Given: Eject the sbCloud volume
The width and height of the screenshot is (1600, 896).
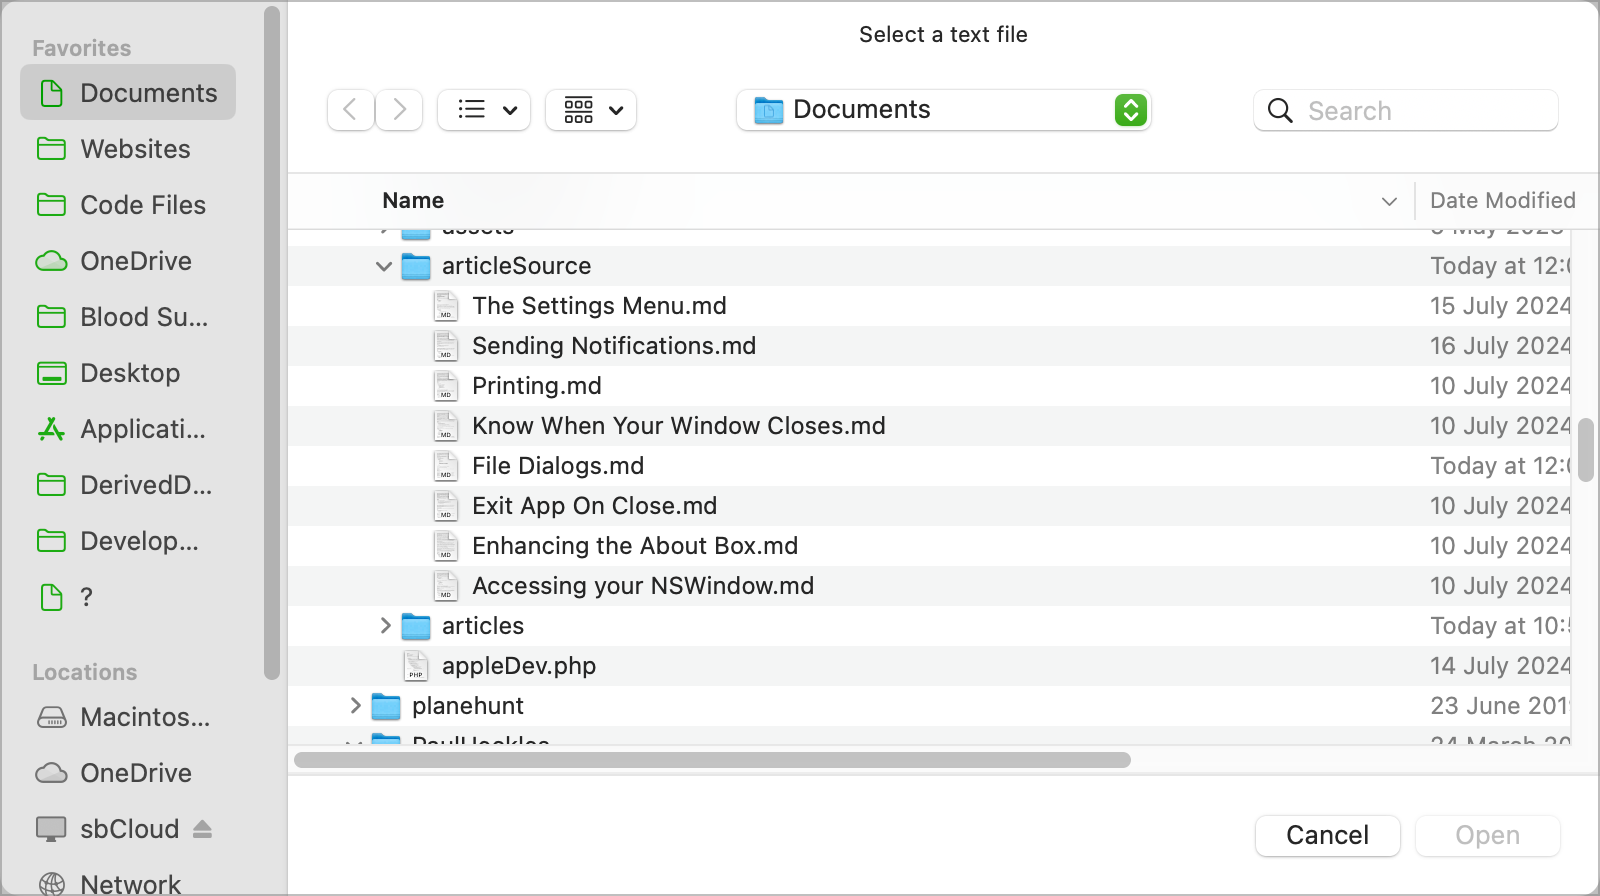Looking at the screenshot, I should [x=203, y=829].
